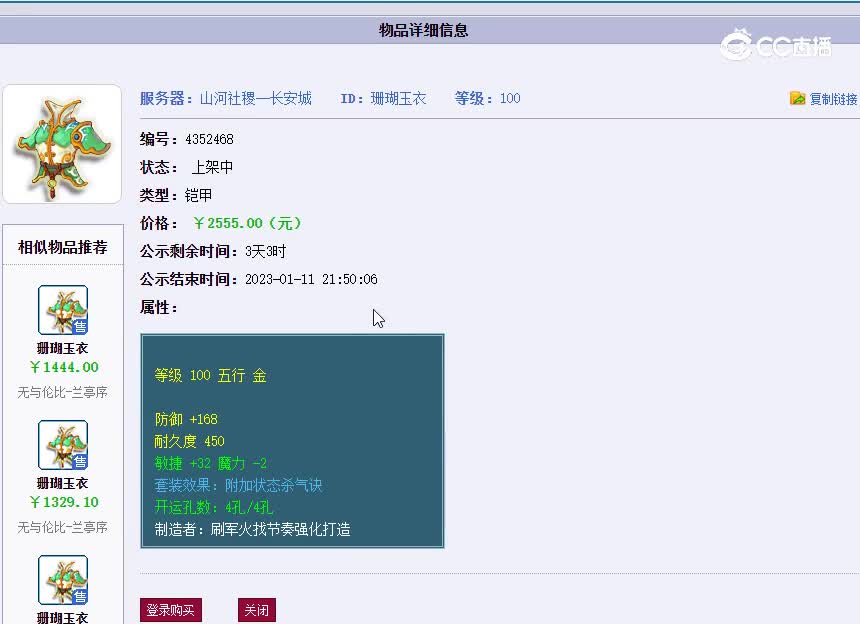Image resolution: width=860 pixels, height=624 pixels.
Task: Open the ¥1329.10 珊瑚玉衣 recommendation thumbnail
Action: (x=63, y=445)
